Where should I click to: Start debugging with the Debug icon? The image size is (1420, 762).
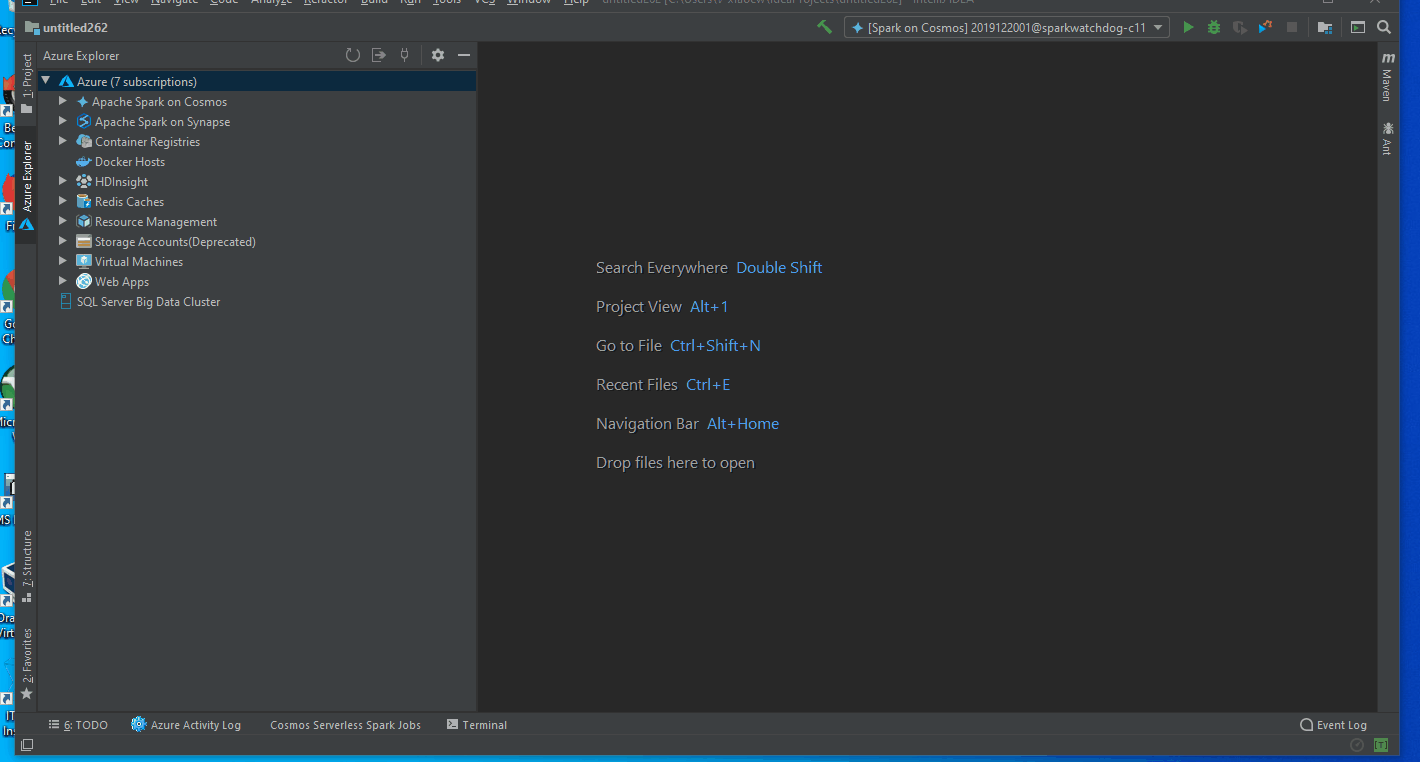point(1212,27)
